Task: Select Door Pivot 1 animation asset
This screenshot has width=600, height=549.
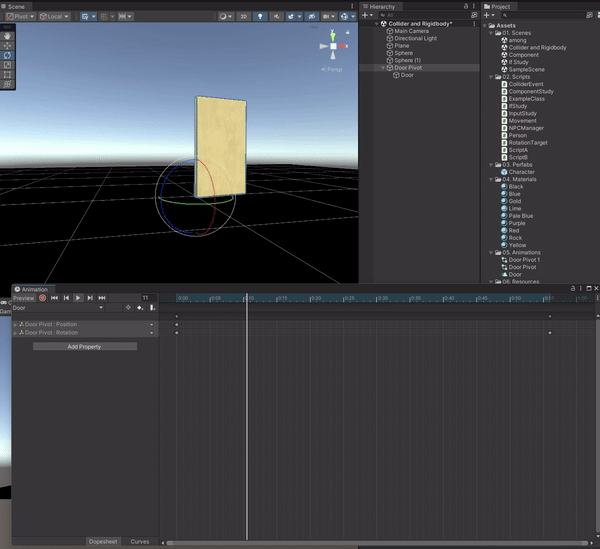Action: click(x=524, y=260)
